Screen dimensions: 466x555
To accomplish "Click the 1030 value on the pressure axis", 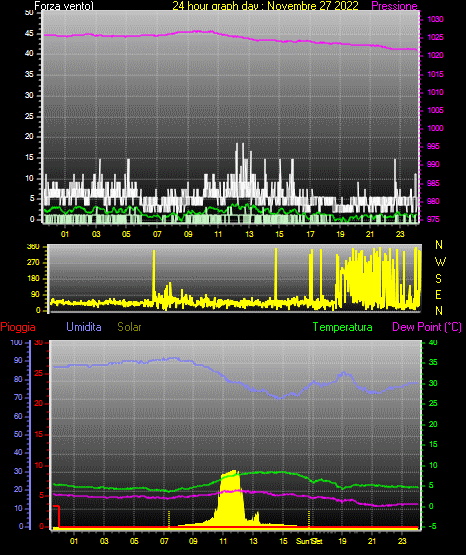I will (435, 19).
